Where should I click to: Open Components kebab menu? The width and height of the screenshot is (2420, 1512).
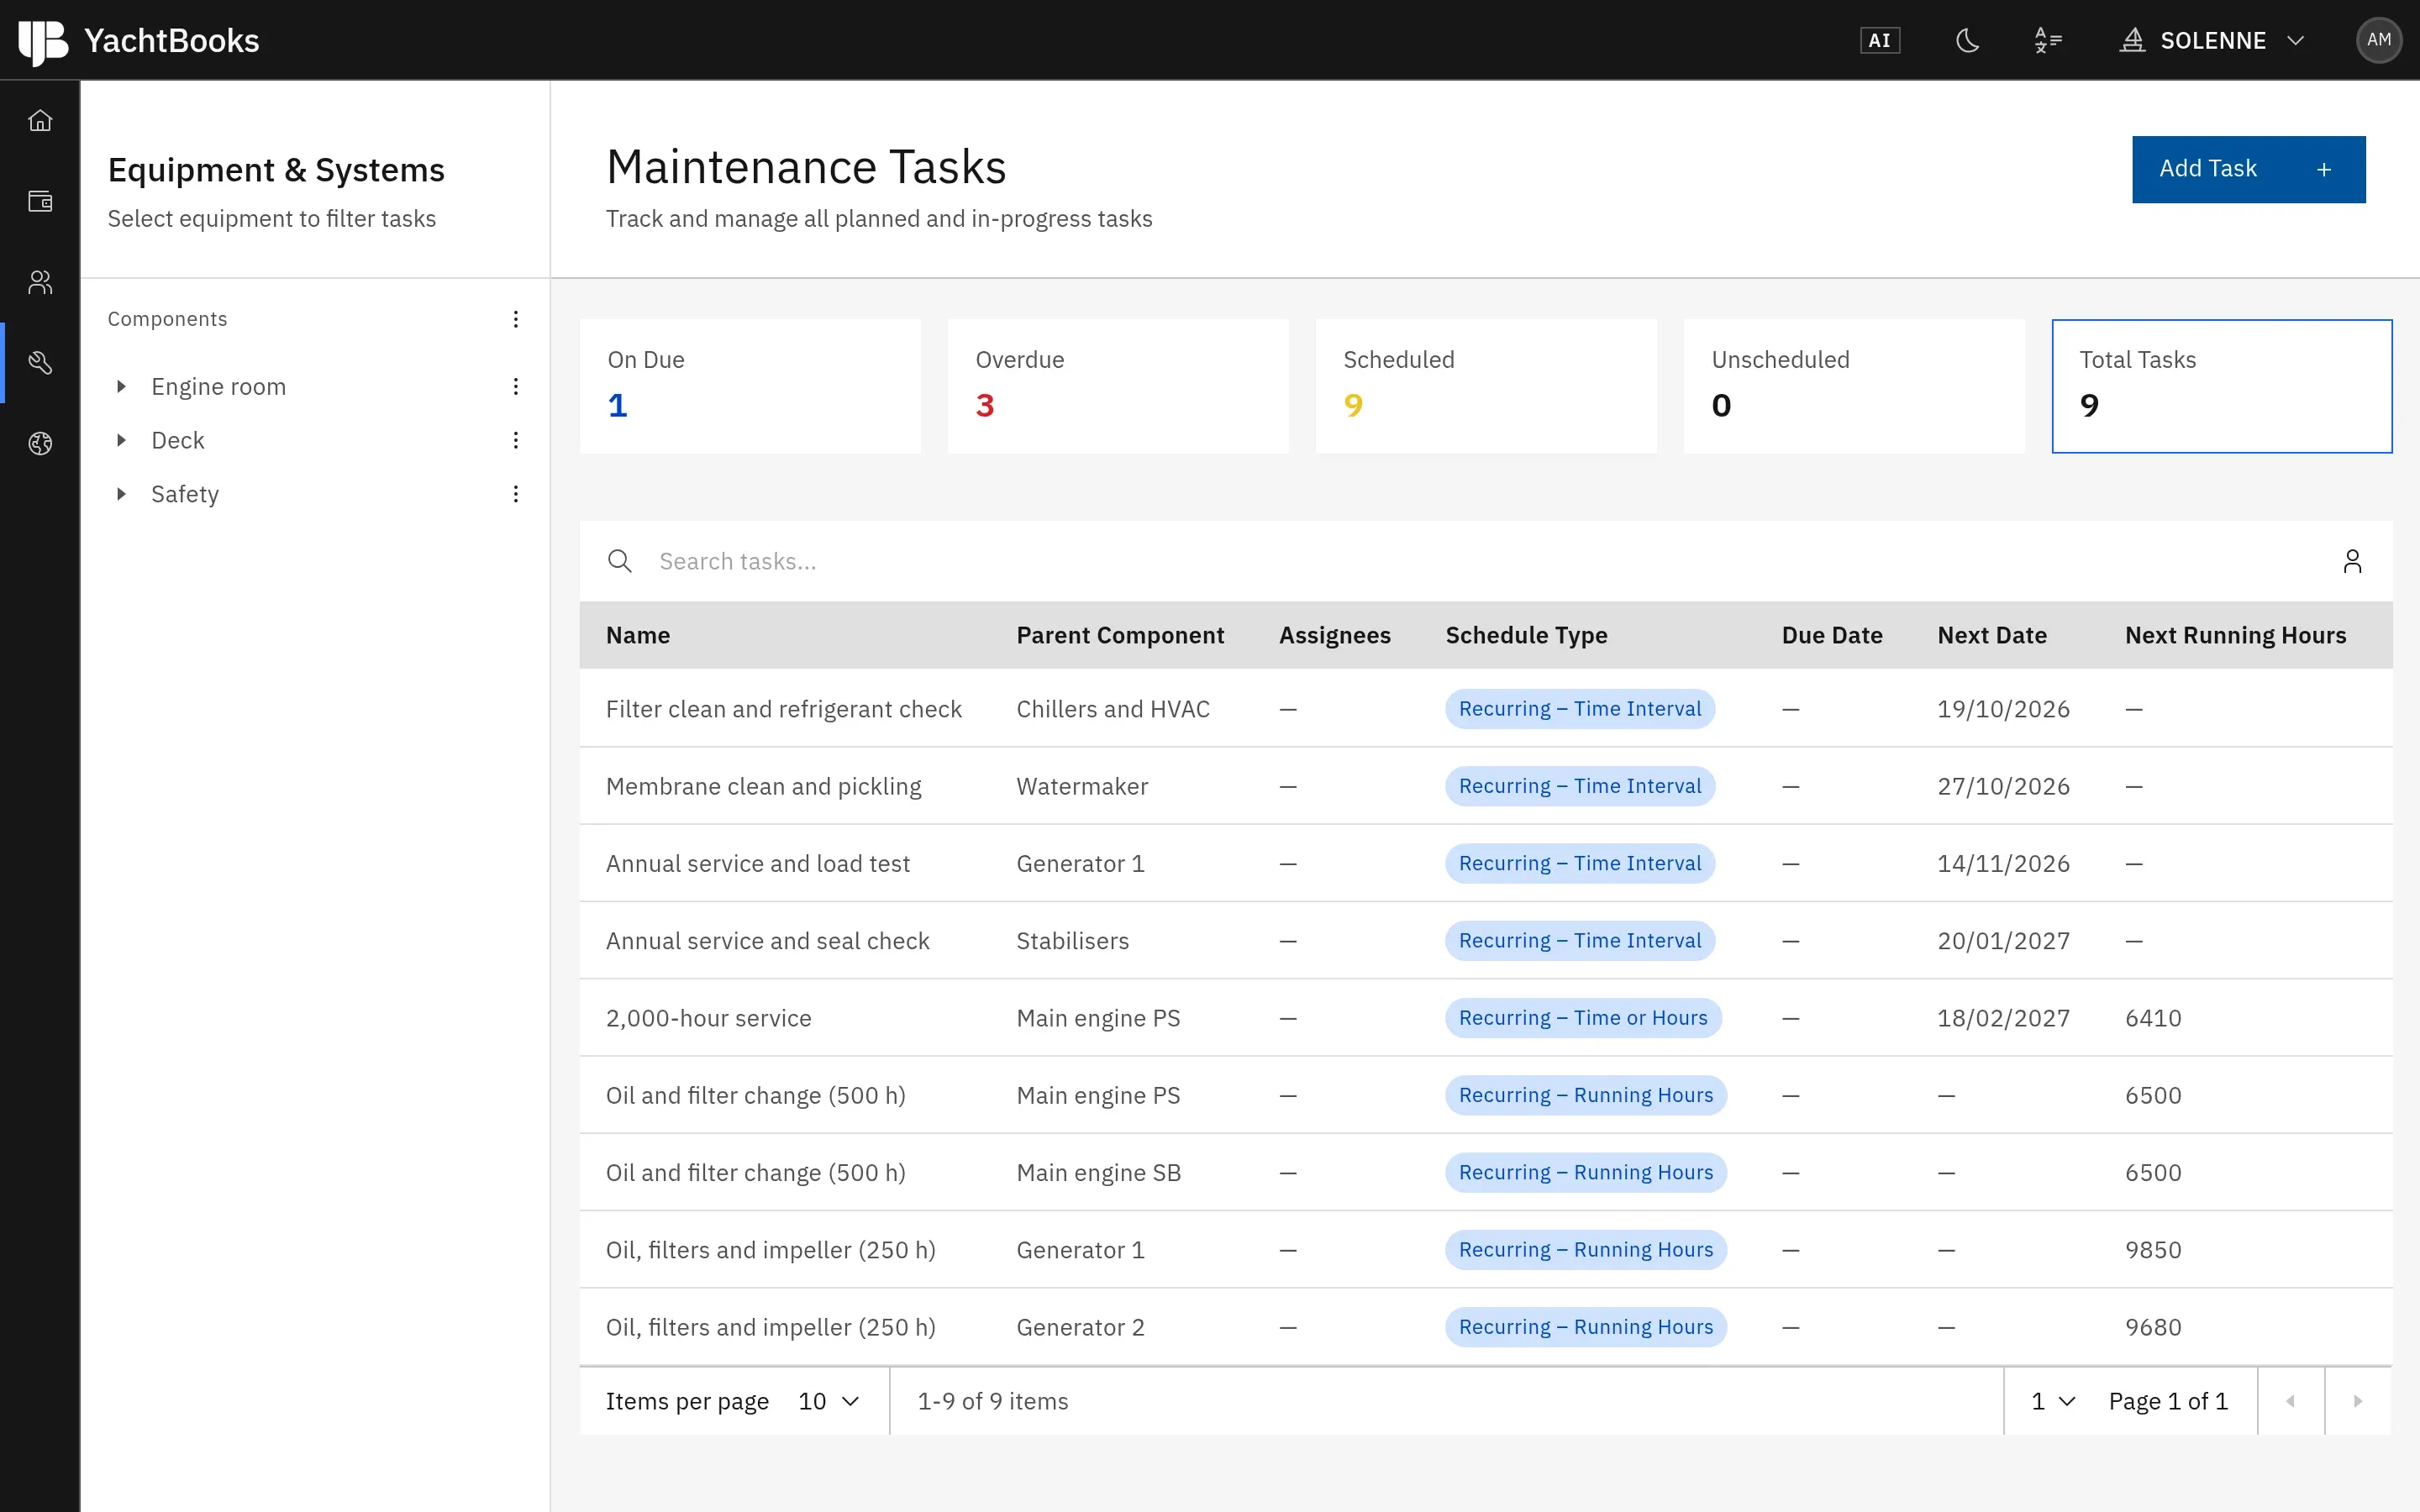coord(516,319)
